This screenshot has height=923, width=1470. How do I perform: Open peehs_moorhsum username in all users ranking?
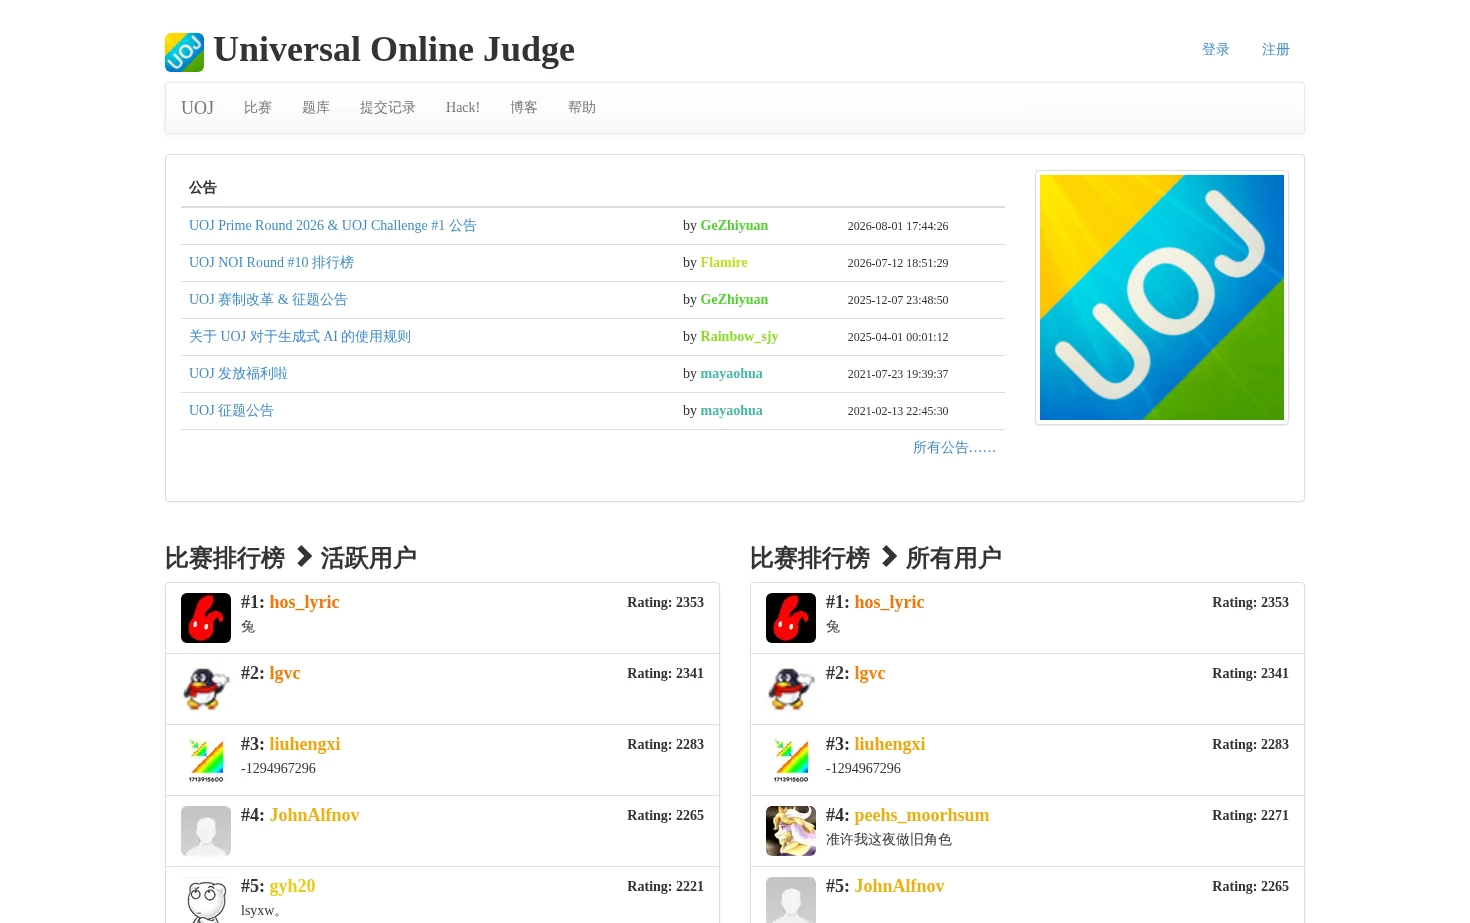click(x=922, y=815)
